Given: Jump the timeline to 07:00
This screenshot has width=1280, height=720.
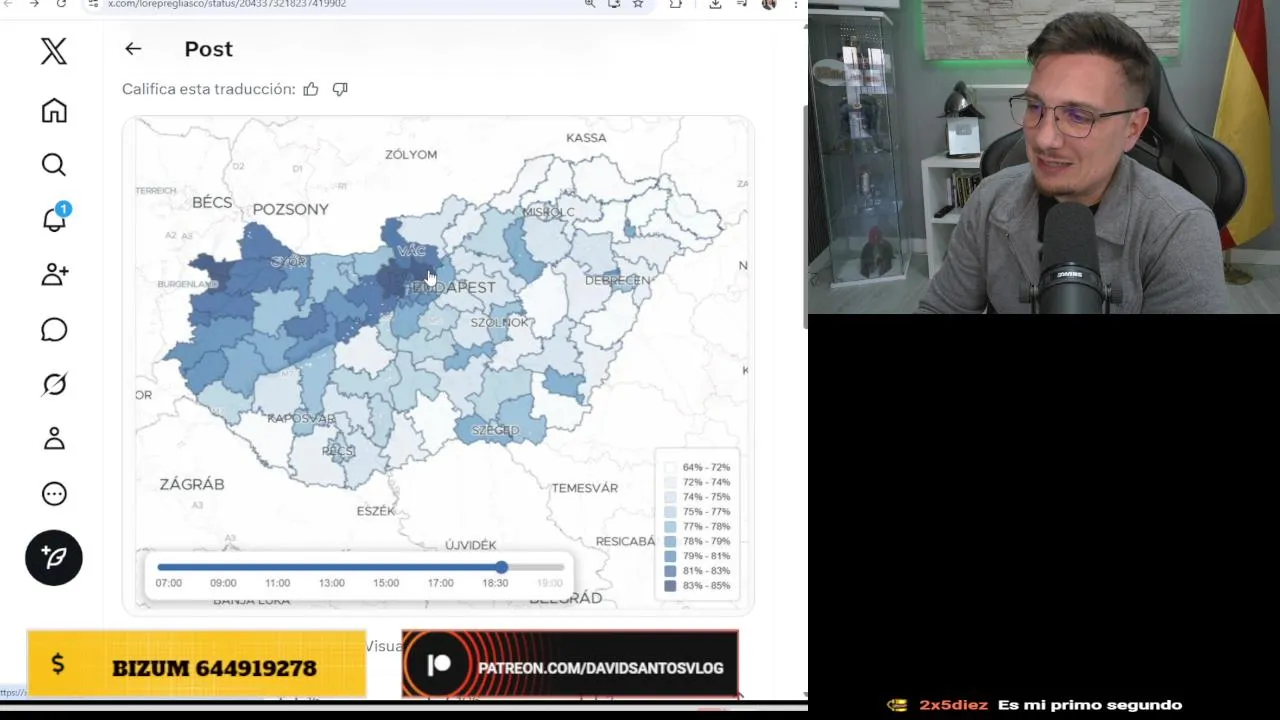Looking at the screenshot, I should pyautogui.click(x=168, y=583).
